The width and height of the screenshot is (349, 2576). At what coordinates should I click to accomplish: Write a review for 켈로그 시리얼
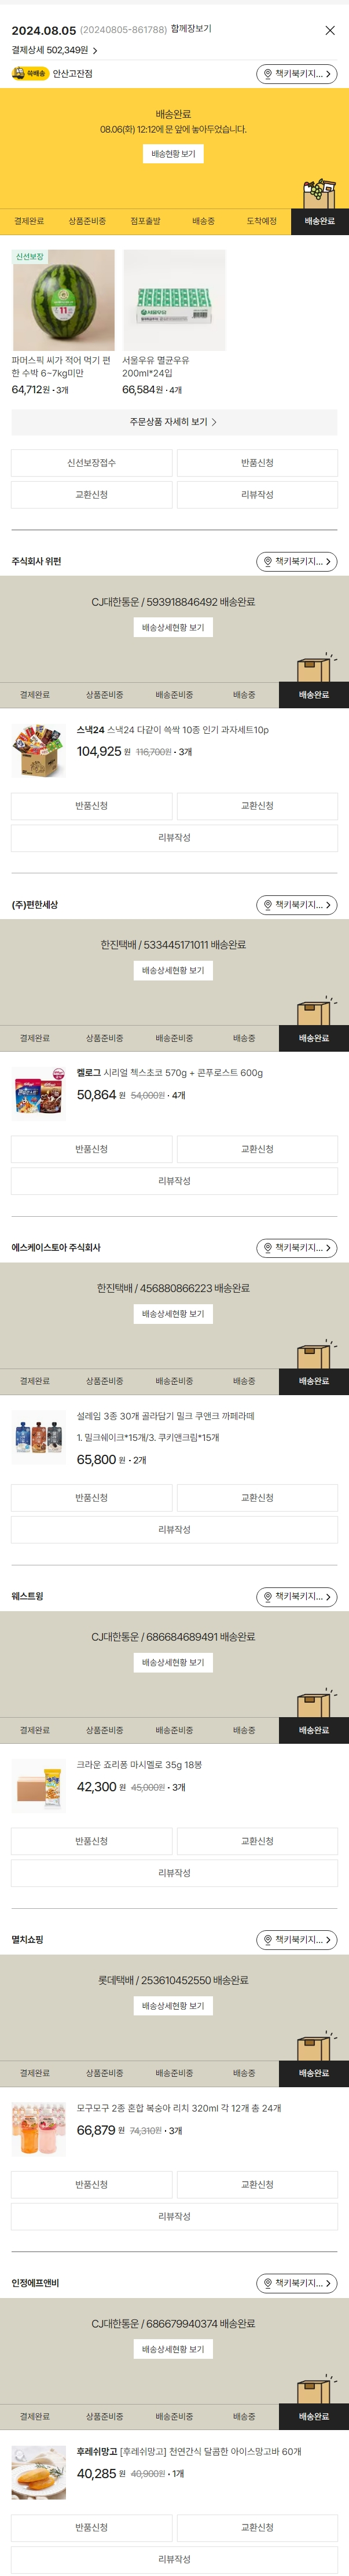[174, 1181]
